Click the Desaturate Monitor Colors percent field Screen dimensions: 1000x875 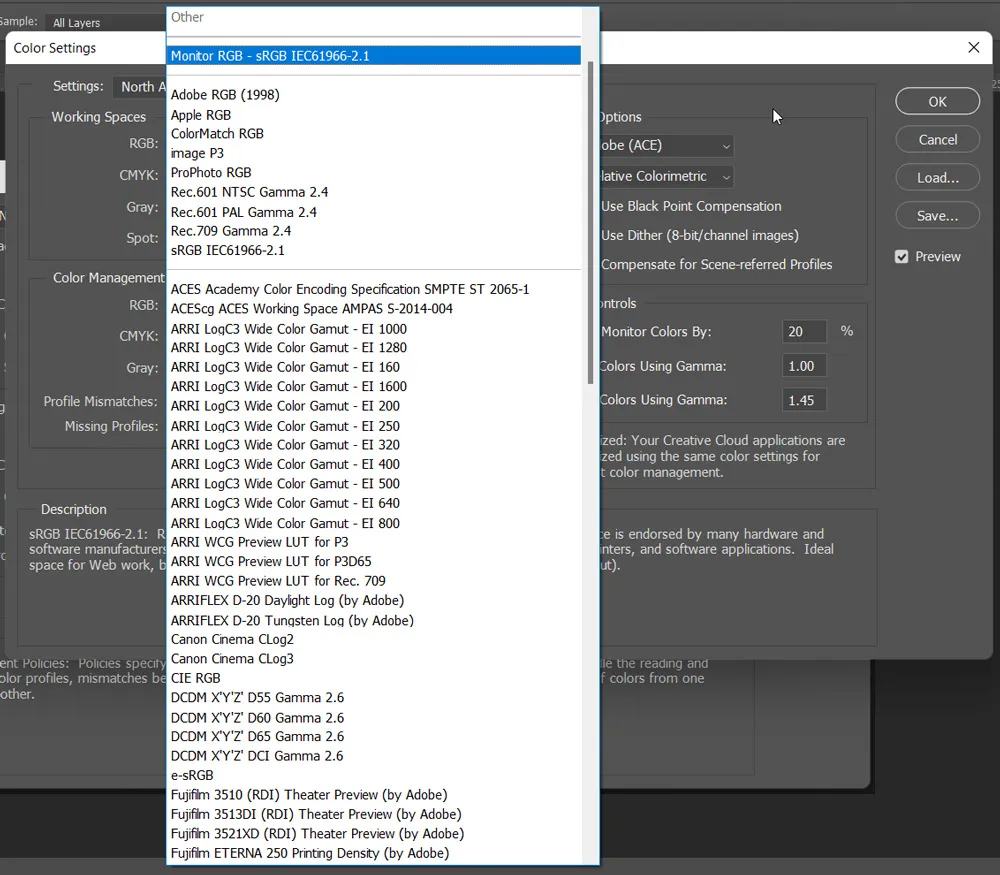pyautogui.click(x=804, y=332)
